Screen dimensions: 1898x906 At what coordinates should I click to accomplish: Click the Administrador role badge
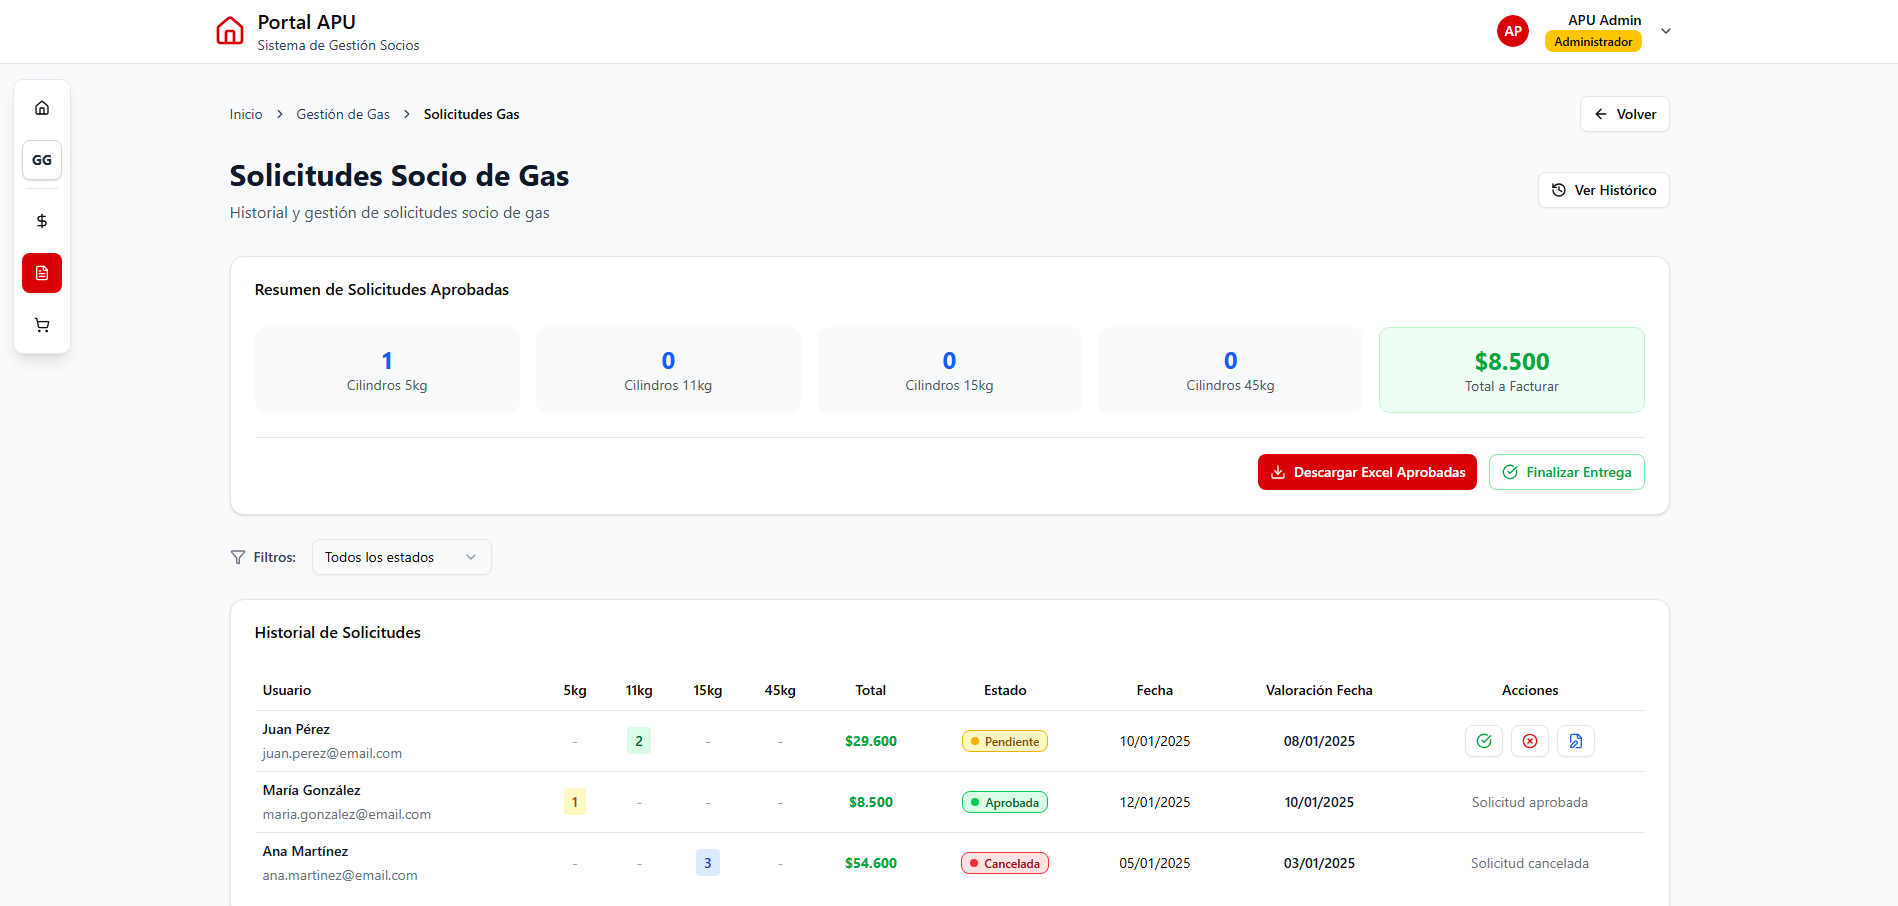point(1592,41)
